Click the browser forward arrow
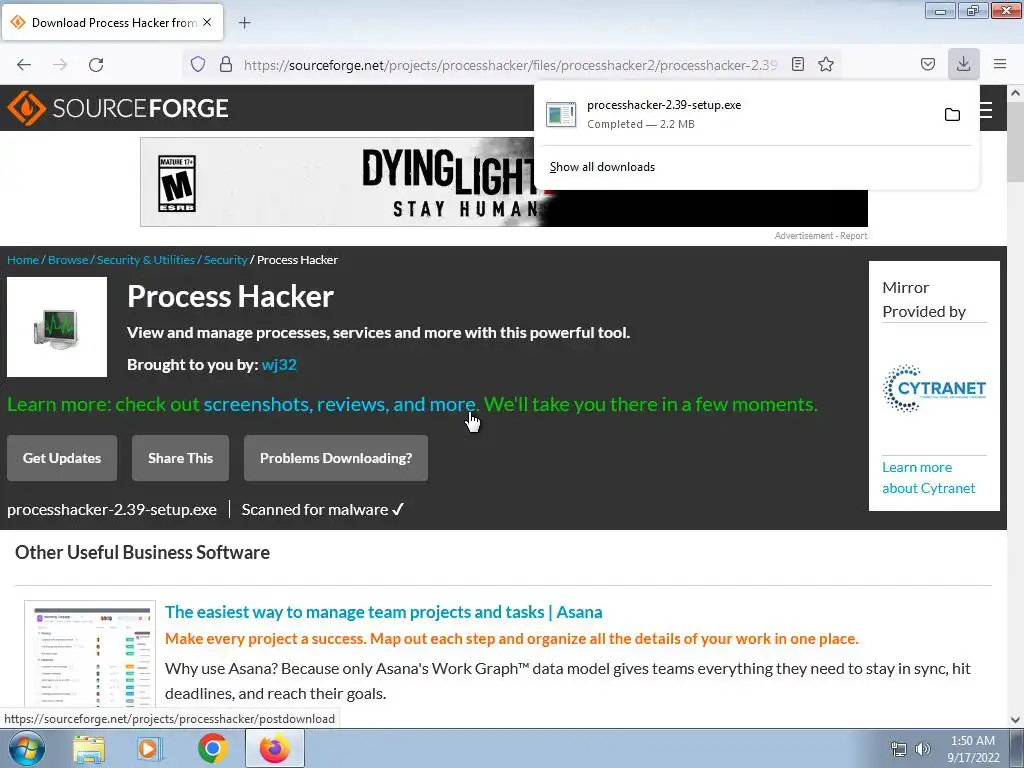Viewport: 1024px width, 768px height. 60,64
